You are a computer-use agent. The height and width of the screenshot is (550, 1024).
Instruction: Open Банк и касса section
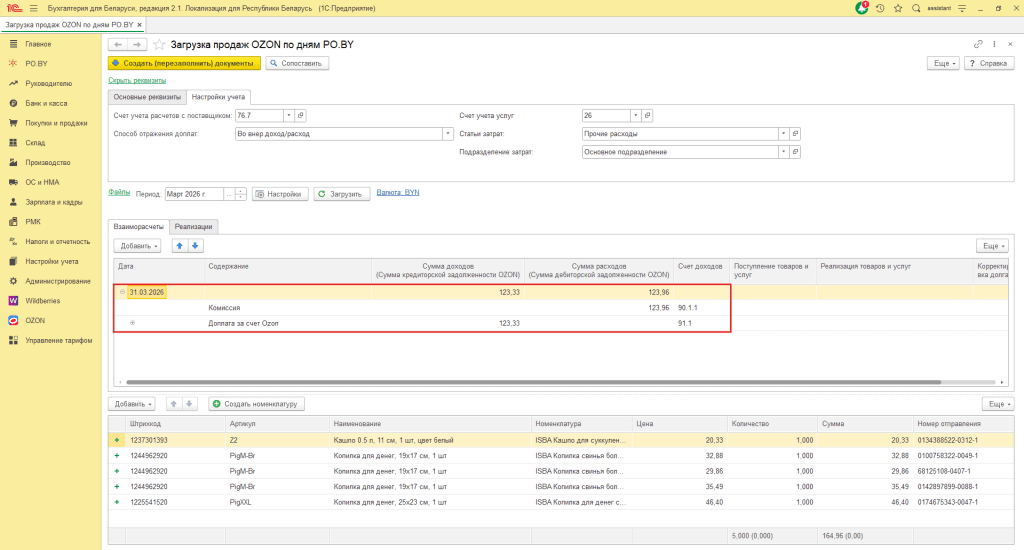46,103
